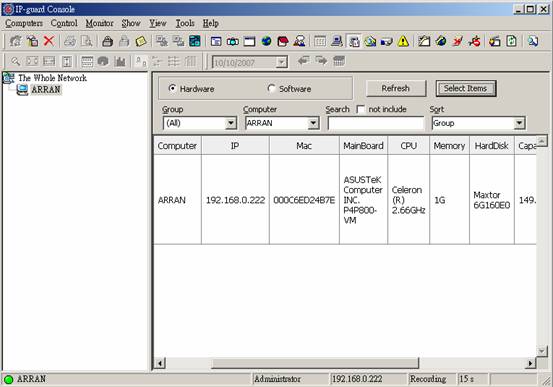553x387 pixels.
Task: Click the blue application window icon
Action: click(x=216, y=41)
